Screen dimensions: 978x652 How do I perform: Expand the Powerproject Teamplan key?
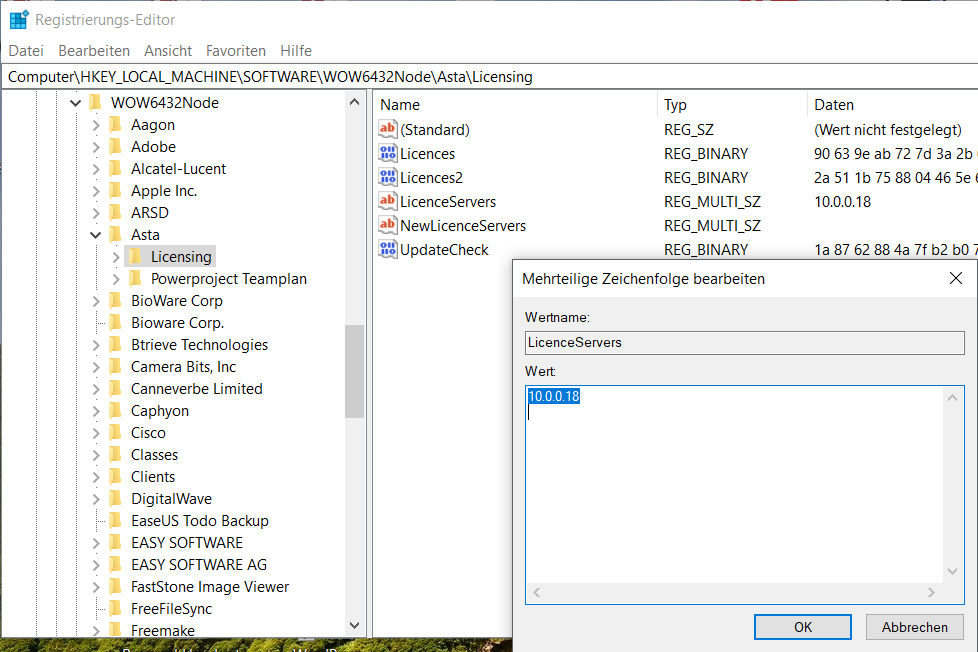click(x=116, y=279)
